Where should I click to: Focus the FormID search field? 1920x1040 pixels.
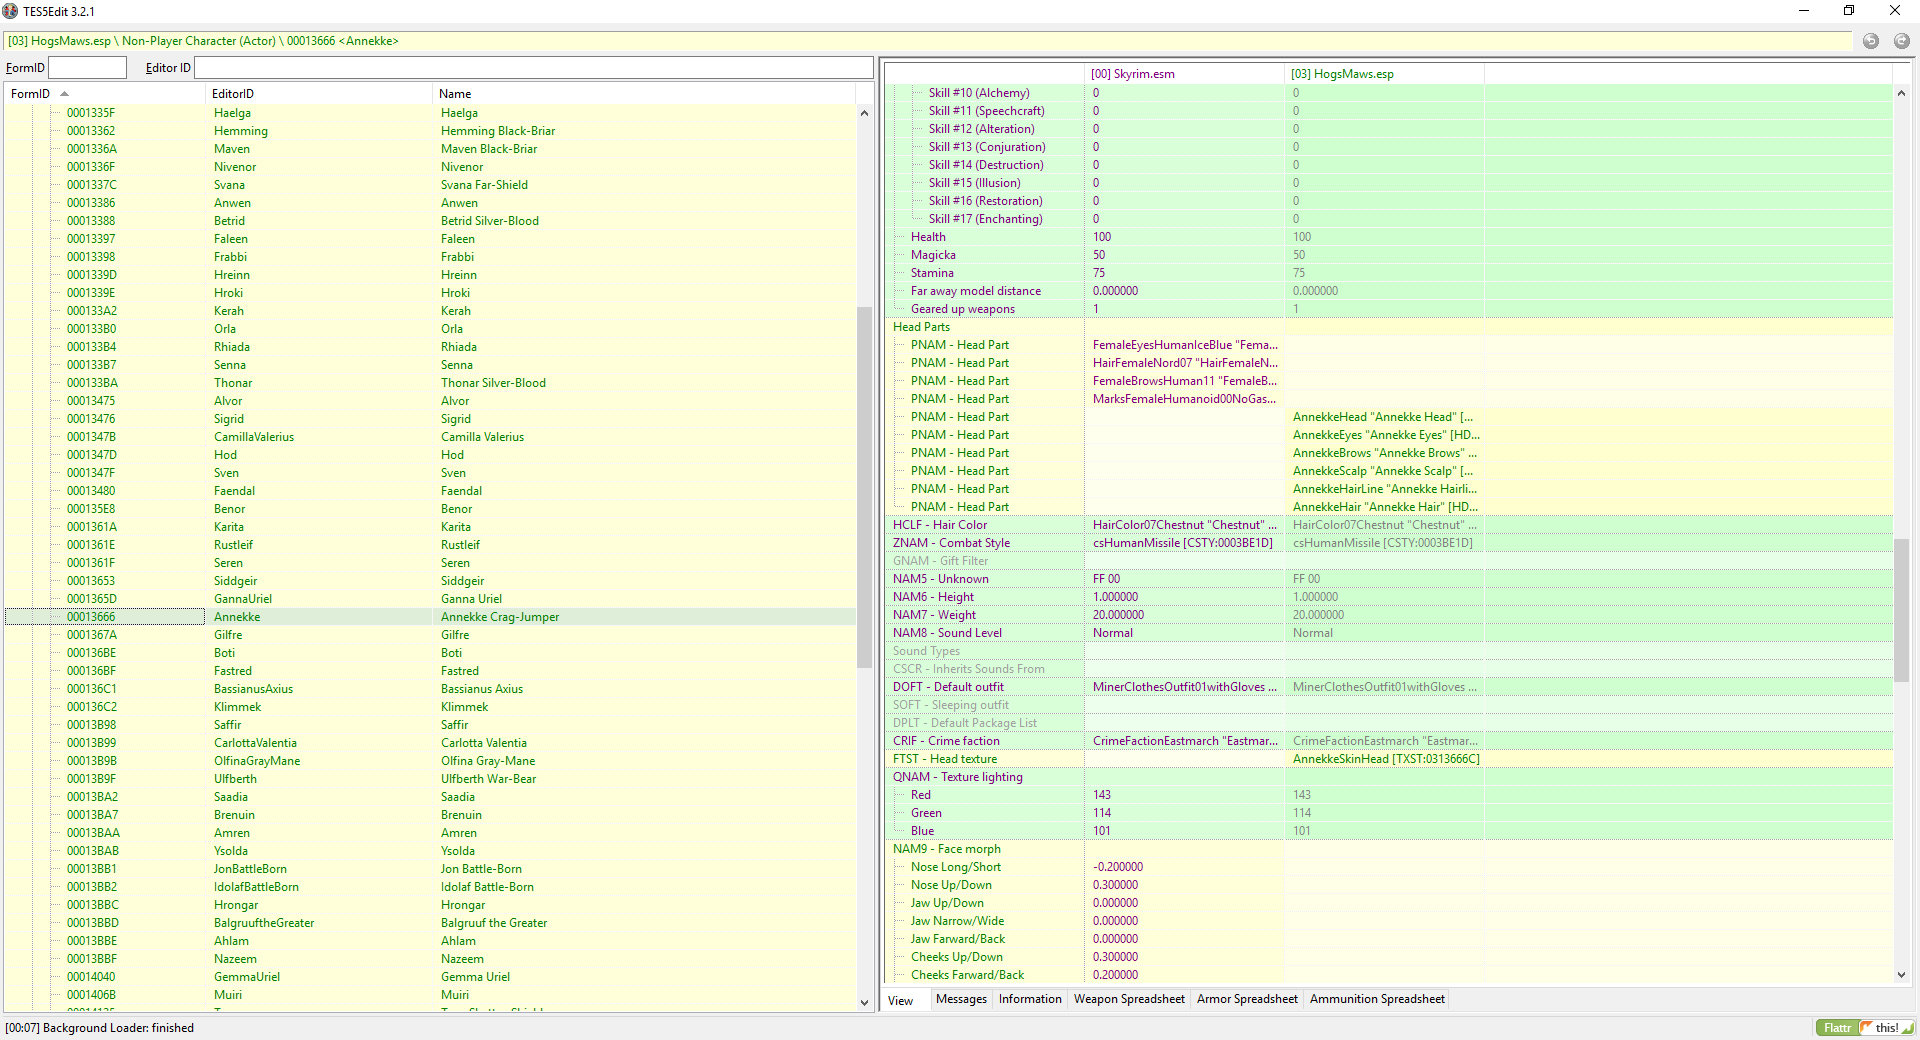[88, 68]
